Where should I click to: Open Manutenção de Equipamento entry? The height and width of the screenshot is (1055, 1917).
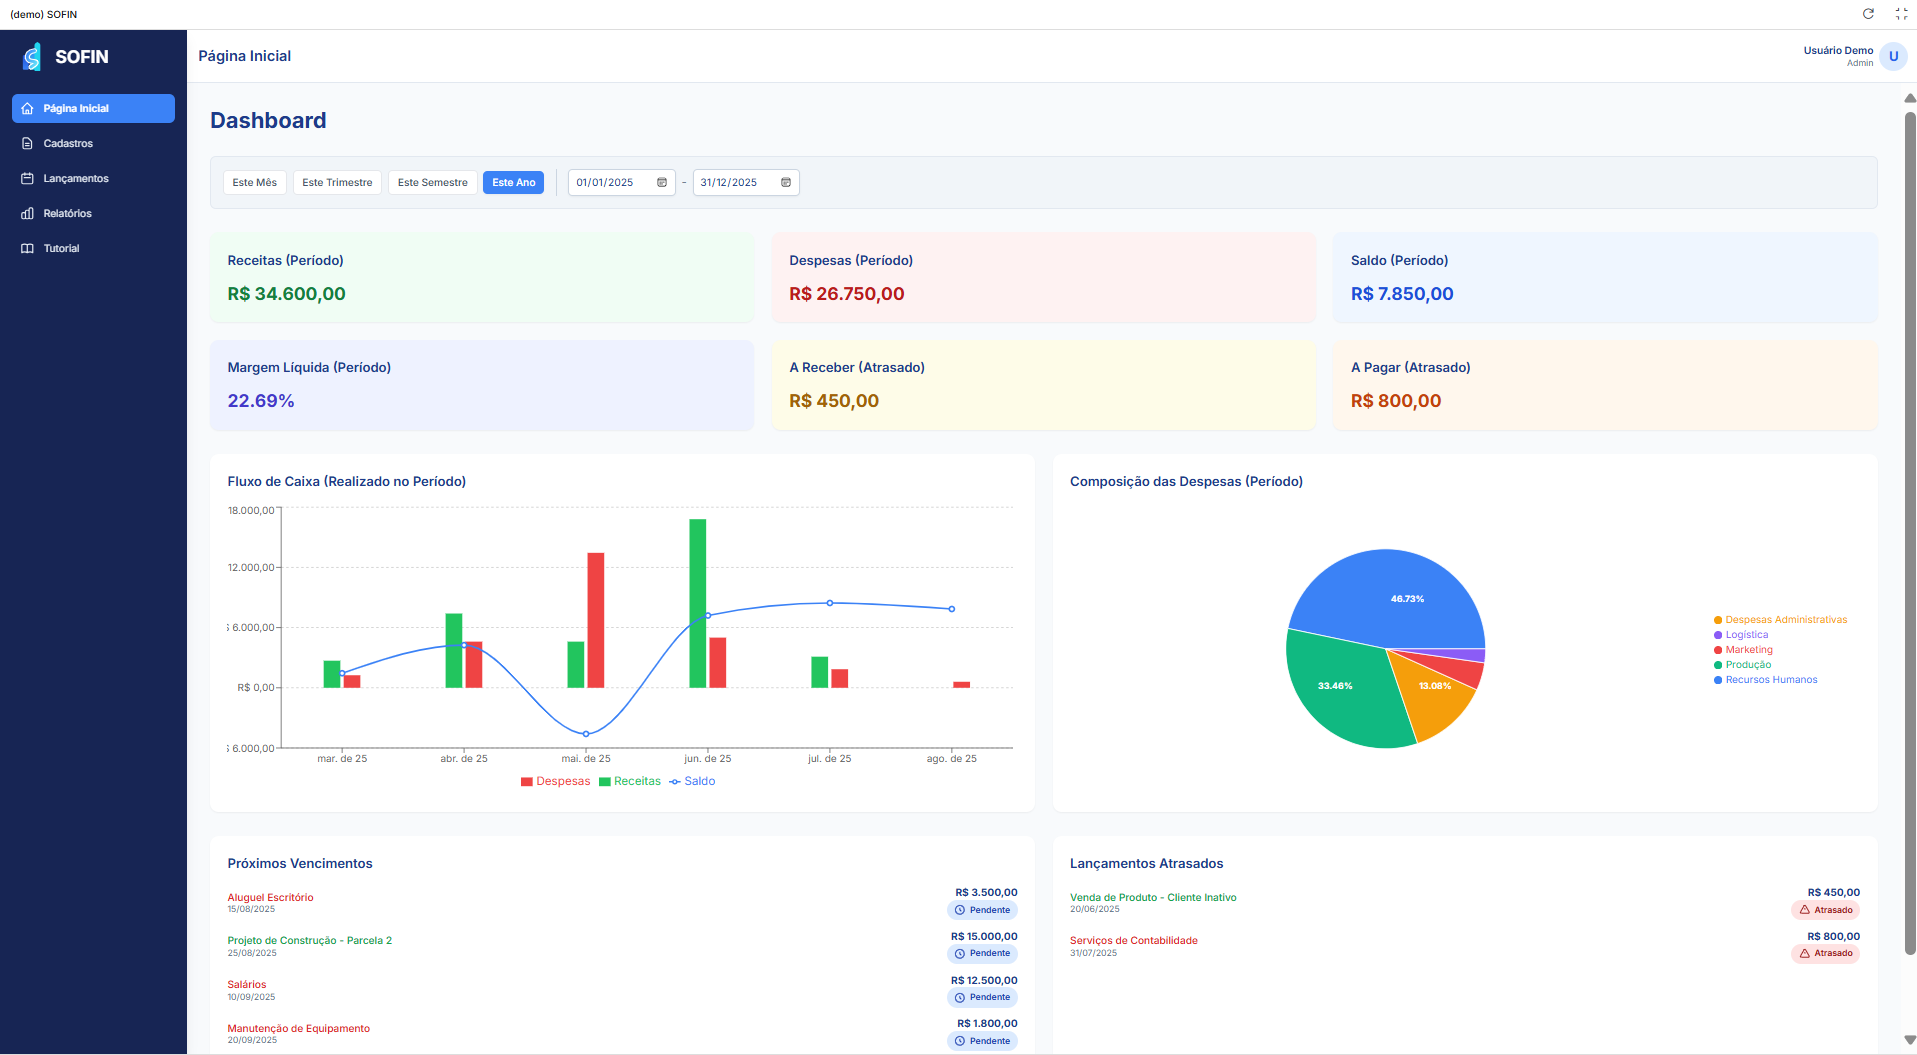click(299, 1029)
